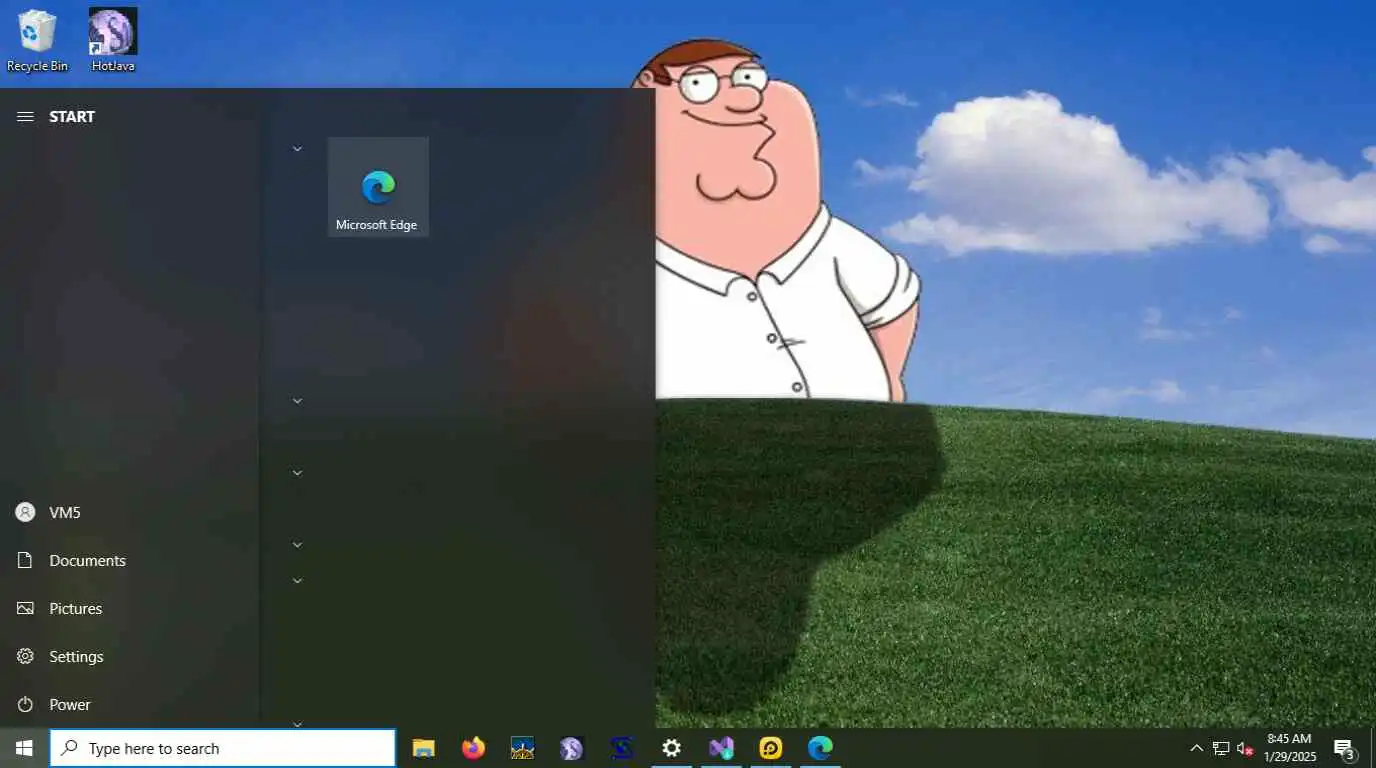Open the HotJava taskbar icon
This screenshot has height=768, width=1376.
coord(571,748)
